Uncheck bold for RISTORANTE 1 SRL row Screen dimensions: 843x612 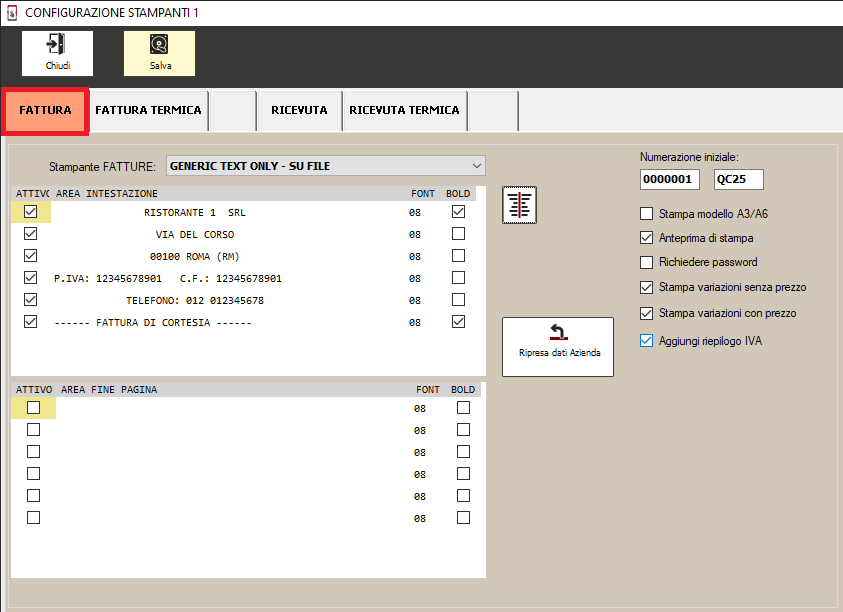(x=458, y=212)
